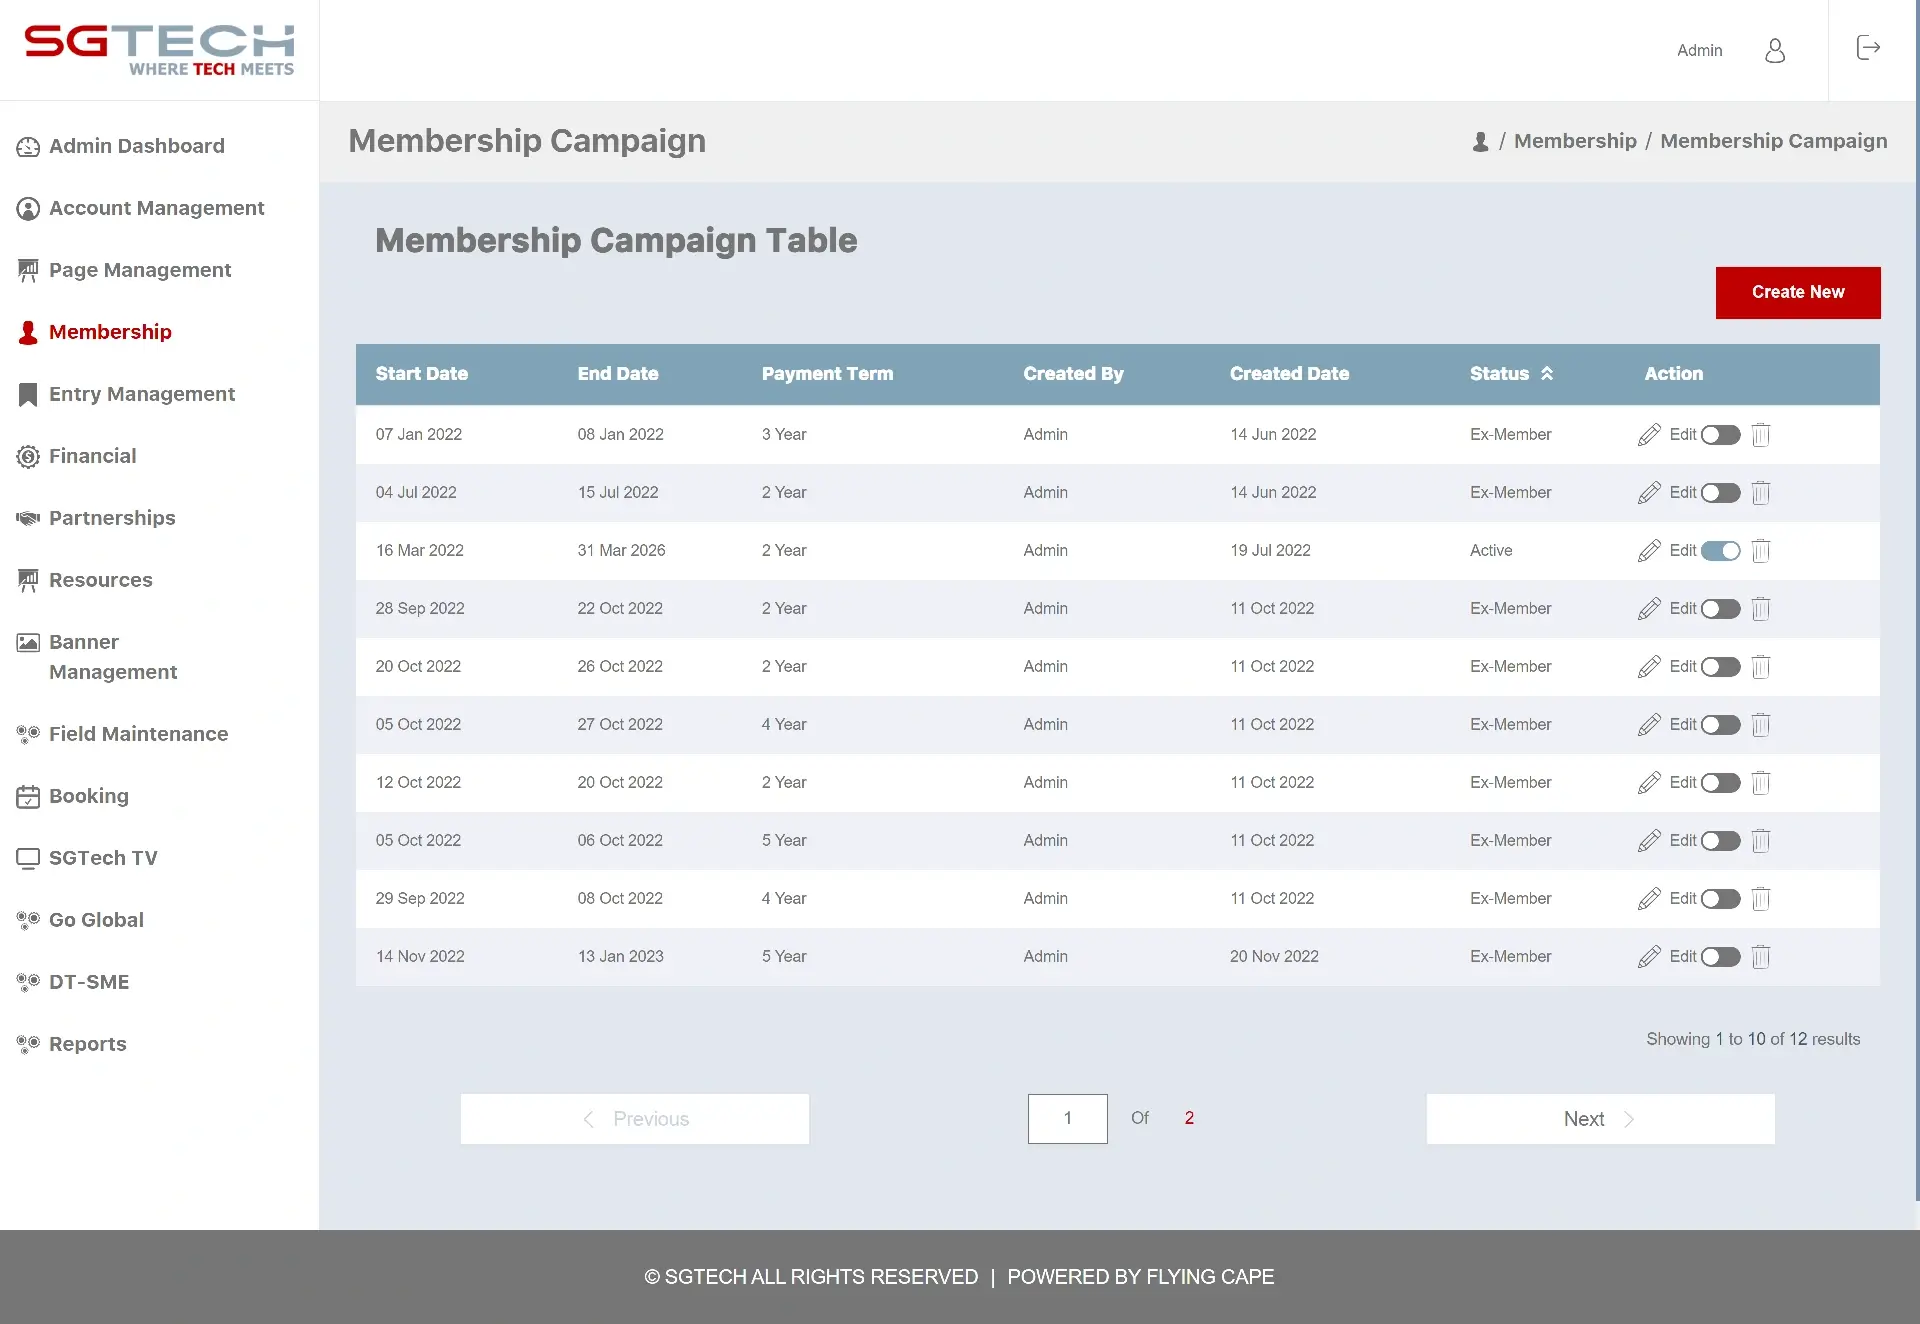Go to the next results page

(1598, 1118)
